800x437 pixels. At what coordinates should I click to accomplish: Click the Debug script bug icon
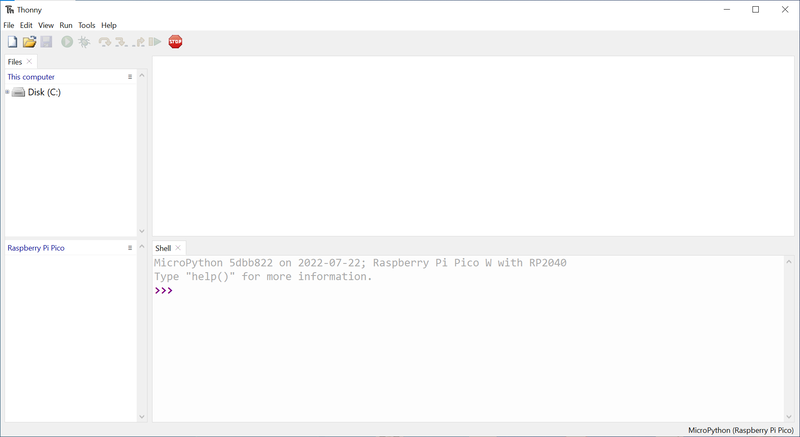pos(84,42)
